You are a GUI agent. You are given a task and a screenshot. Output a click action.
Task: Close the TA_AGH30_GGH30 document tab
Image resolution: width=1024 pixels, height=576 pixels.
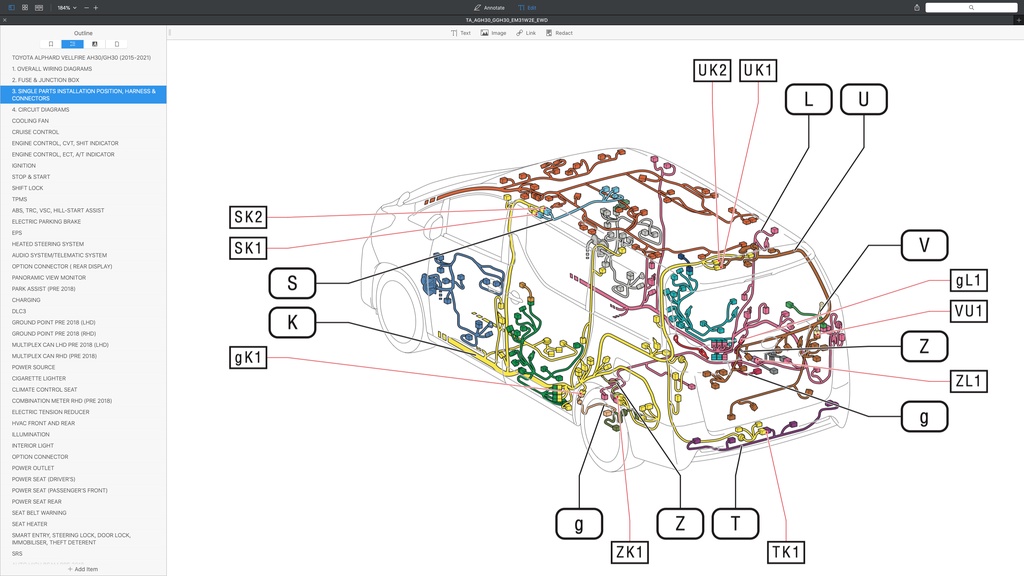pos(5,20)
